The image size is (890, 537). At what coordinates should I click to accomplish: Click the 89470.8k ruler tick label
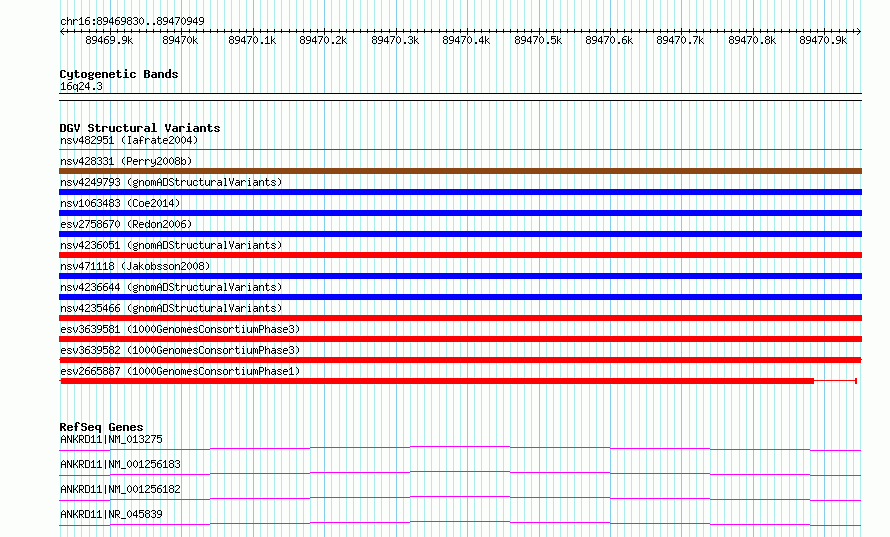(x=752, y=40)
